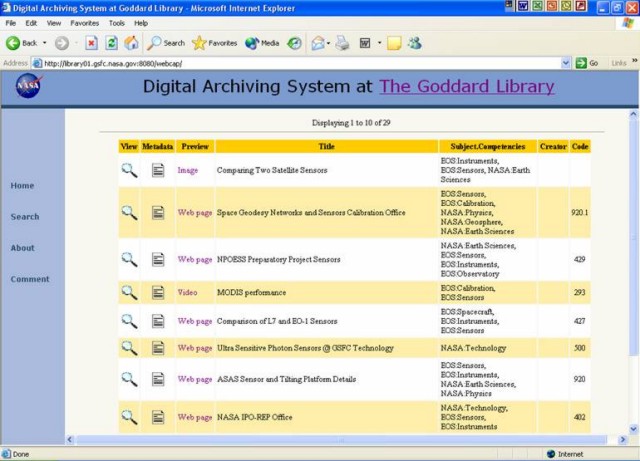Refresh the page using the toolbar icon
The width and height of the screenshot is (640, 461).
tap(111, 43)
